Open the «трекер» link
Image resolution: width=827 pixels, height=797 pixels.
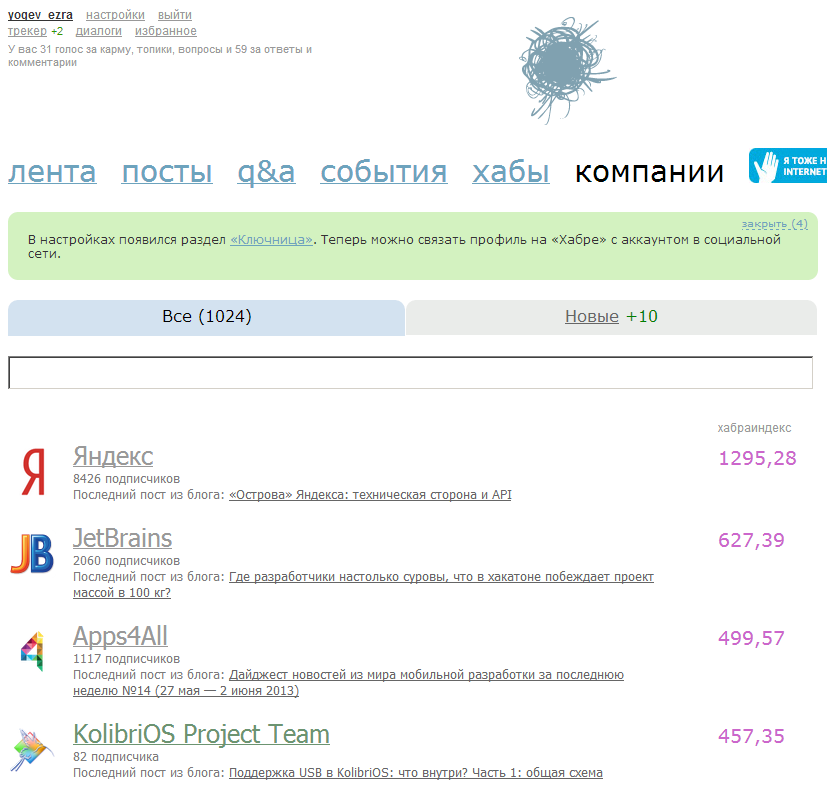tap(27, 31)
